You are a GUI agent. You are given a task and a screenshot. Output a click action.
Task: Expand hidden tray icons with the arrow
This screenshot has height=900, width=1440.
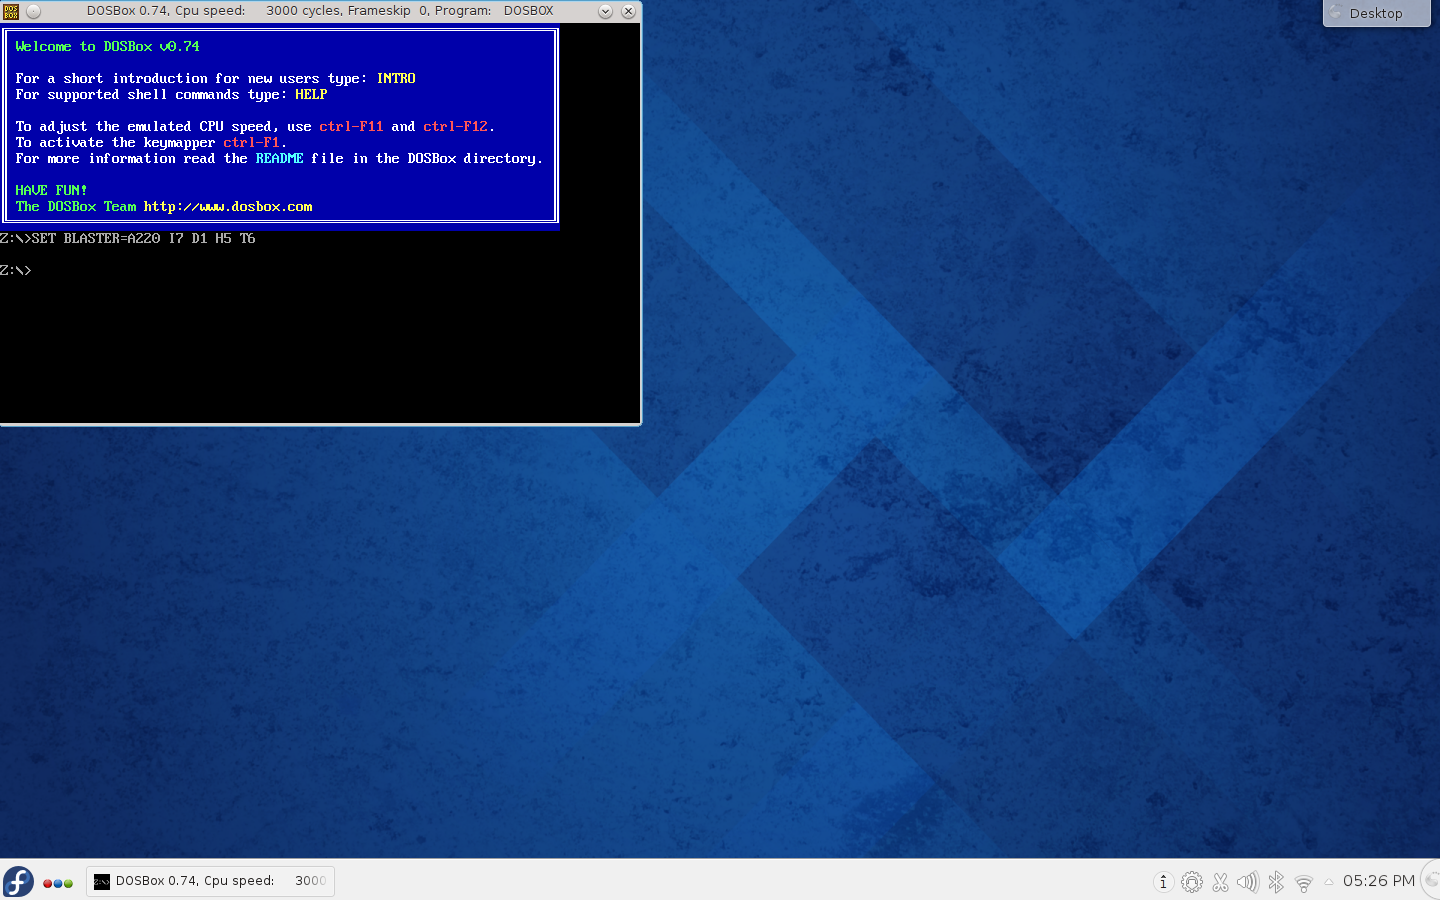click(x=1329, y=882)
